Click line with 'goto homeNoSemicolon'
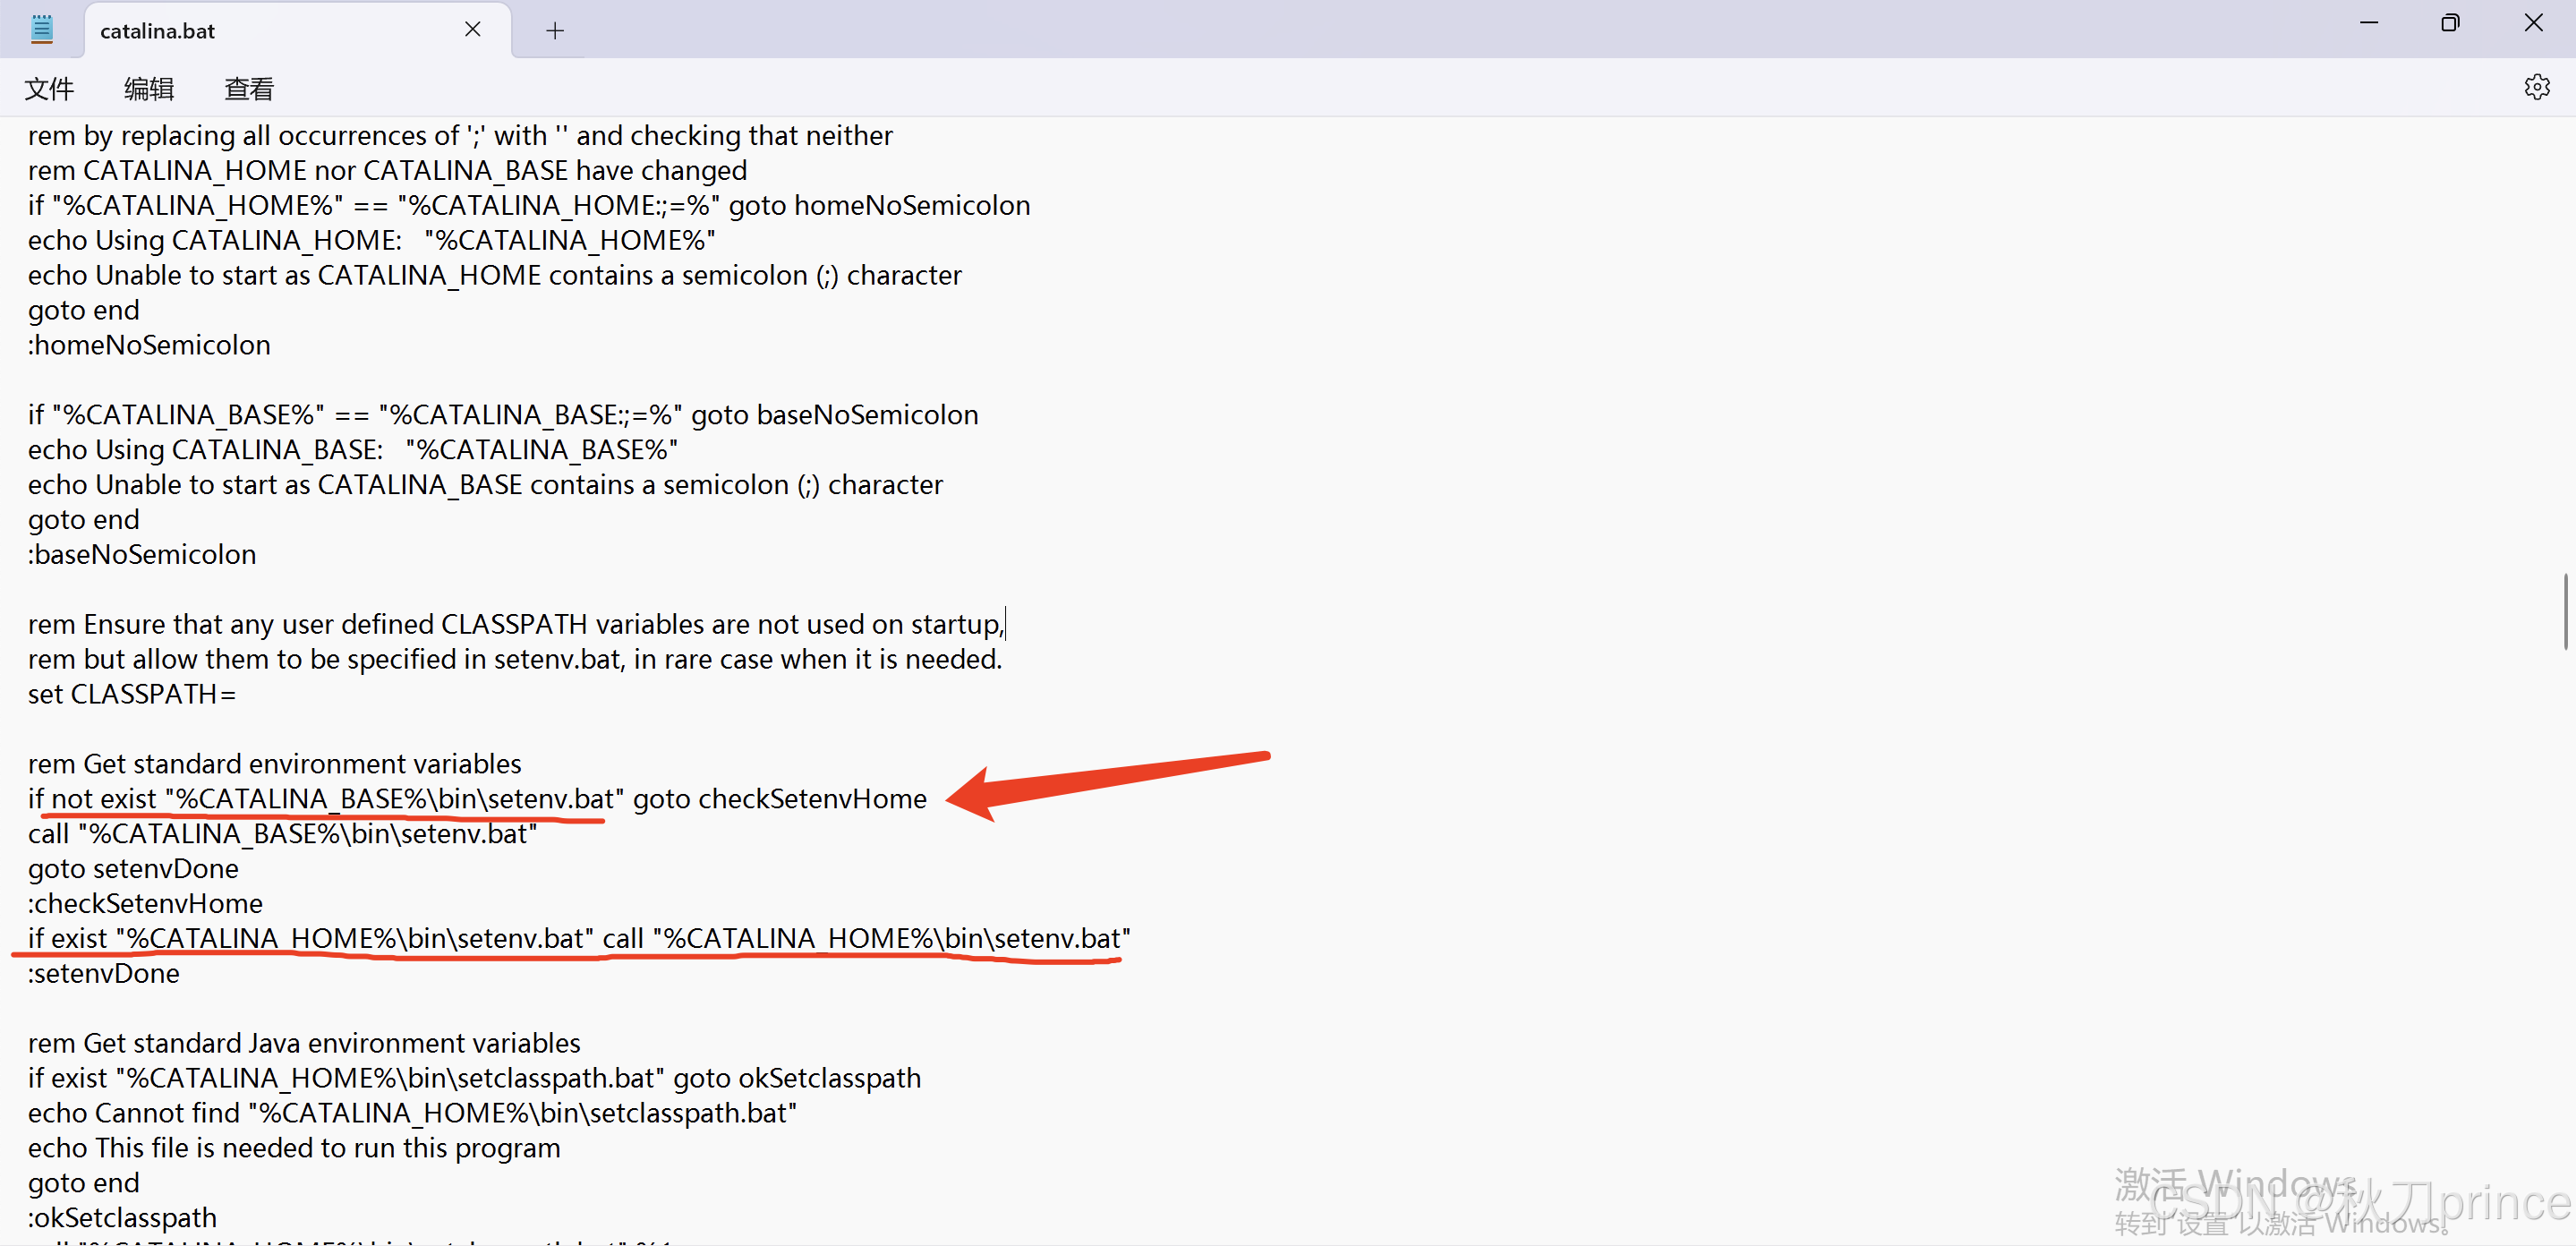This screenshot has height=1246, width=2576. tap(529, 205)
